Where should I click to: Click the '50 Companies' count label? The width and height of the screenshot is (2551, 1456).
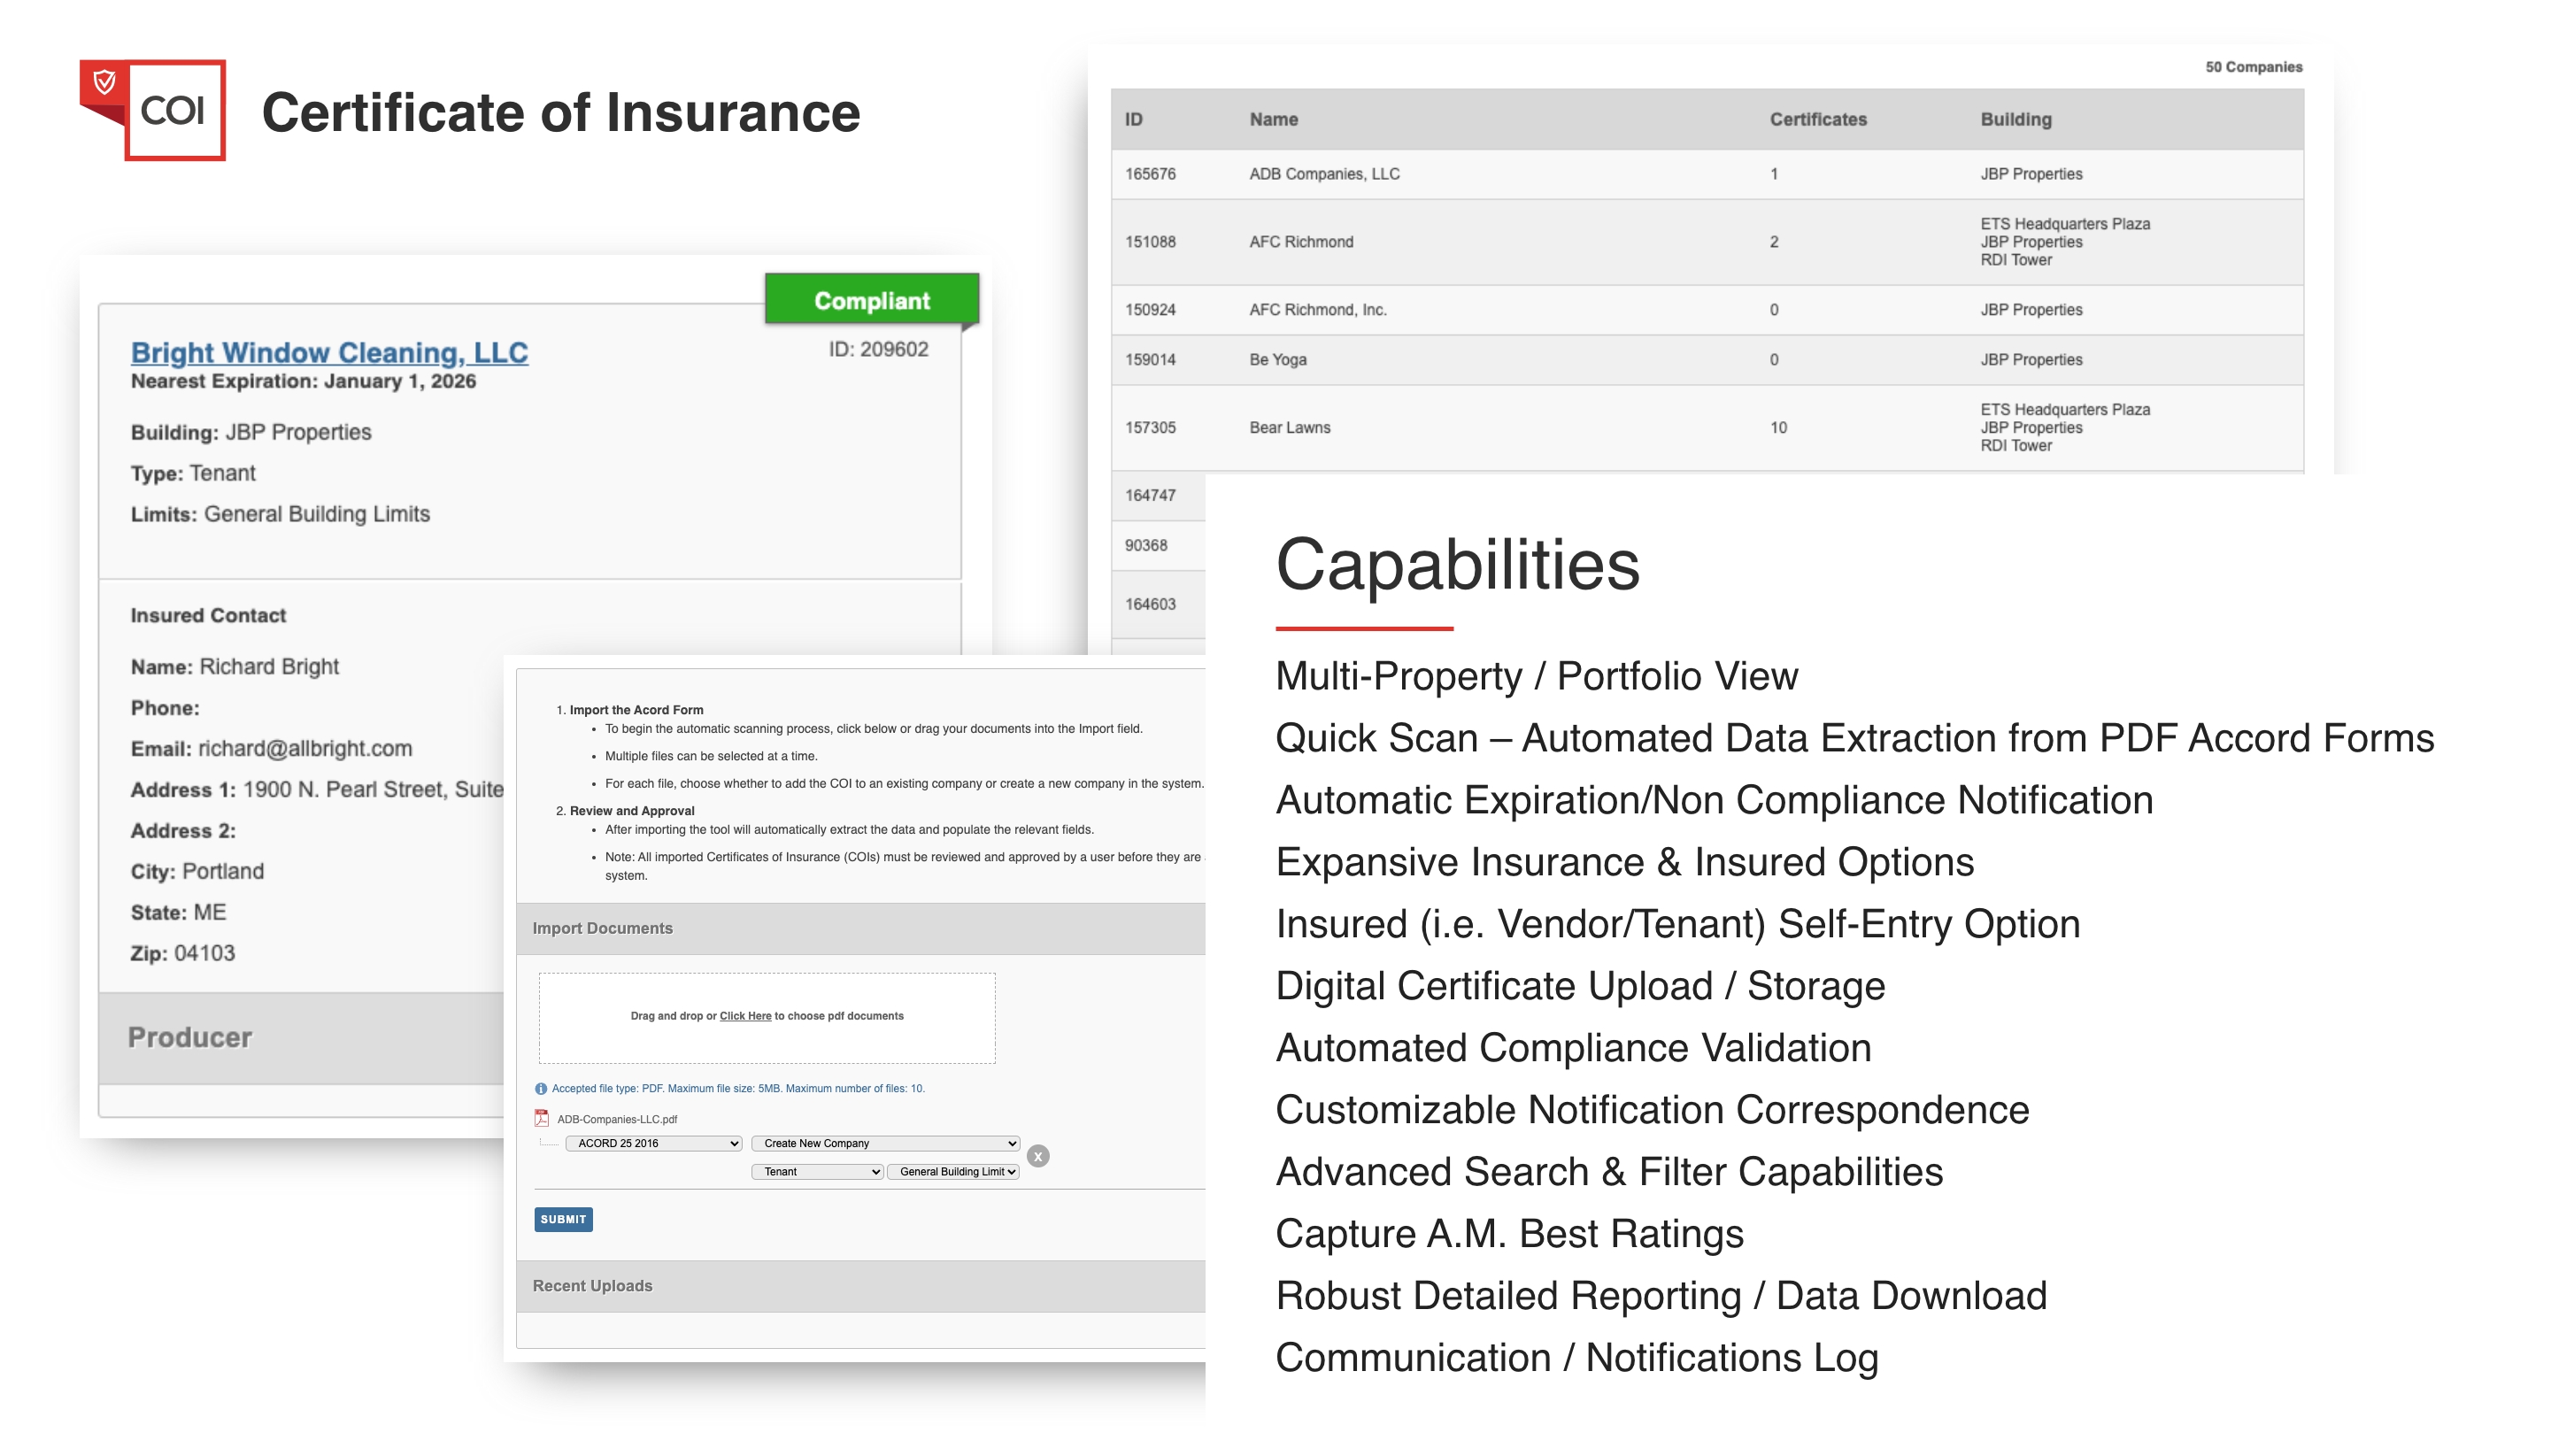point(2252,67)
